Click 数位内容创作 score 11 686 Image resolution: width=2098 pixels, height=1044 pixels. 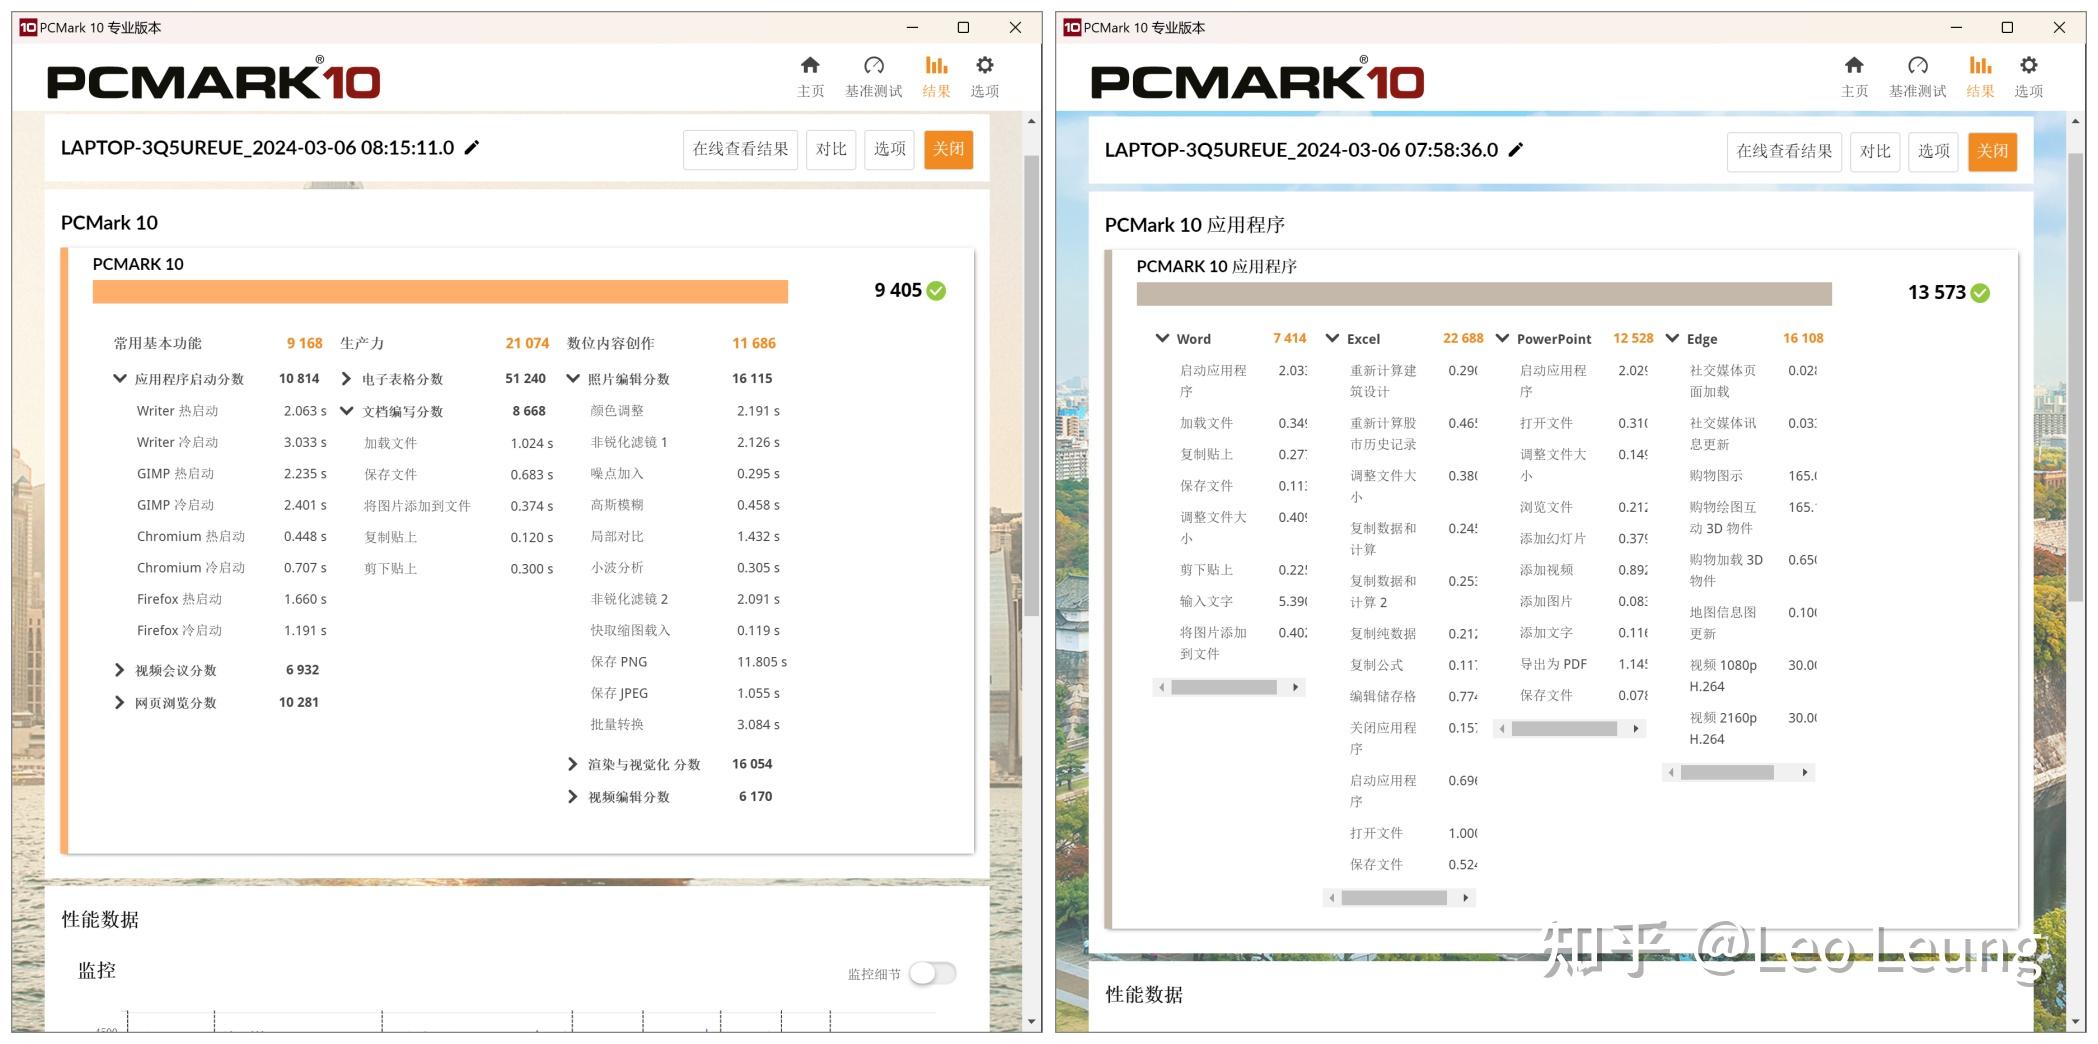pyautogui.click(x=754, y=343)
